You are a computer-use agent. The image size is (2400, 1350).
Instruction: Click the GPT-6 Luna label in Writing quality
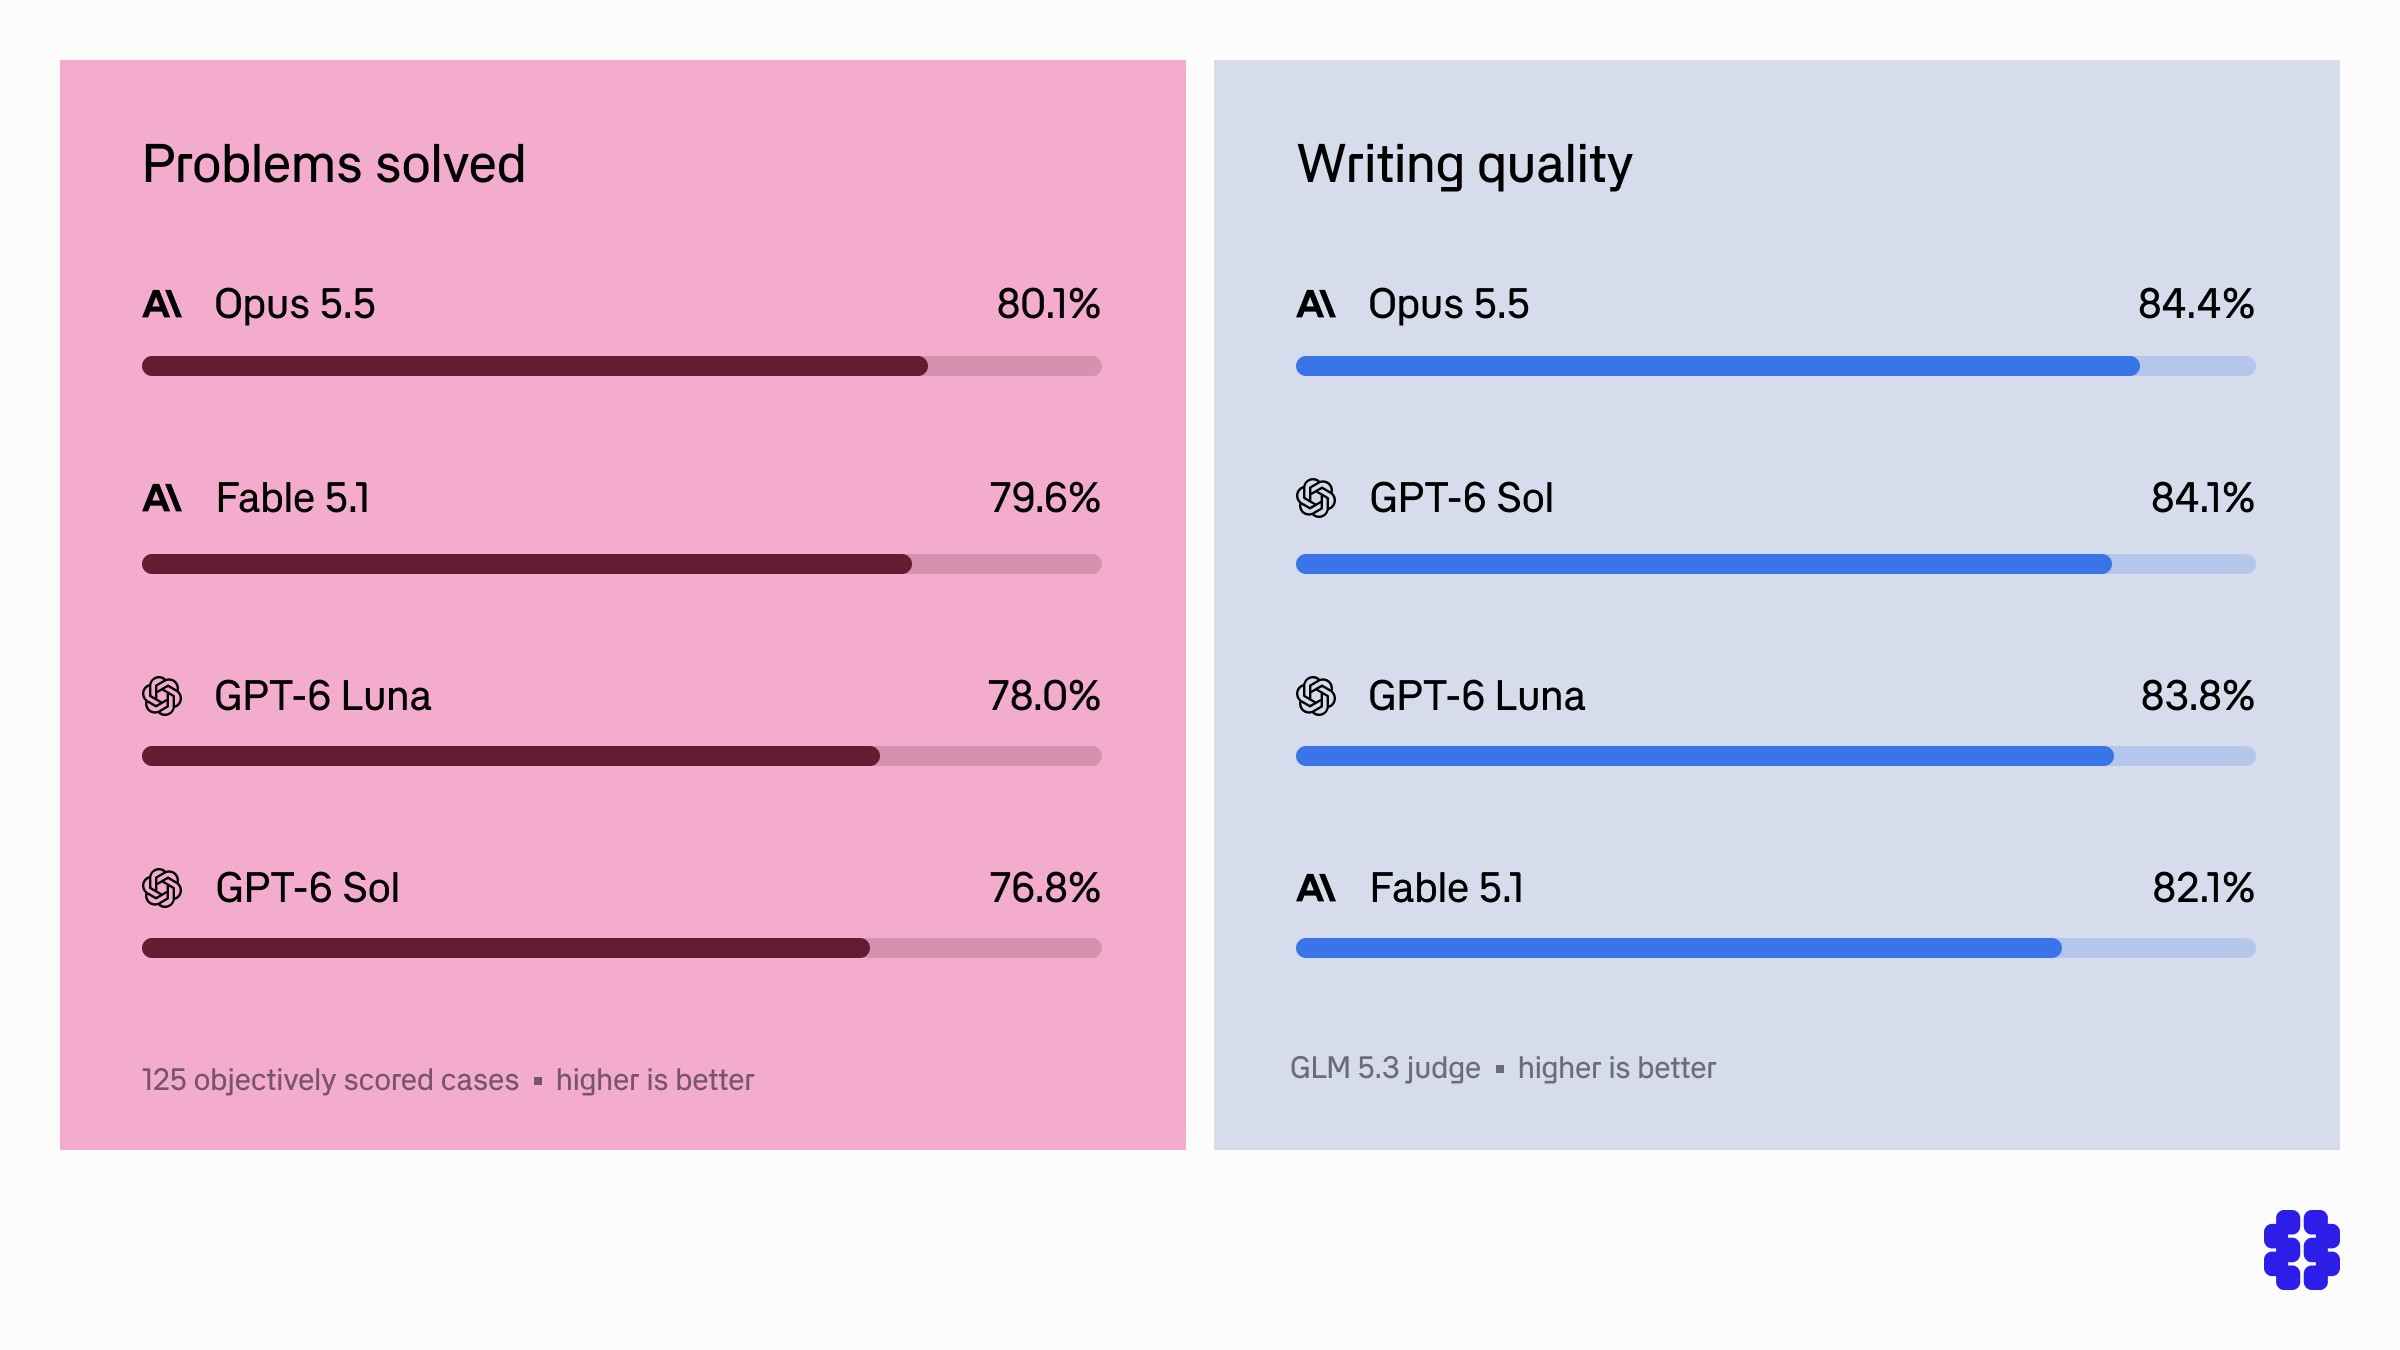click(1476, 696)
